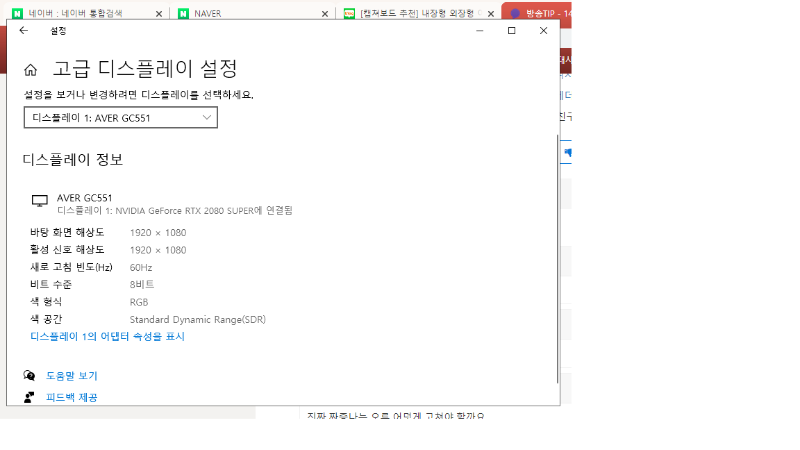
Task: Click the feedback person icon
Action: tap(29, 397)
